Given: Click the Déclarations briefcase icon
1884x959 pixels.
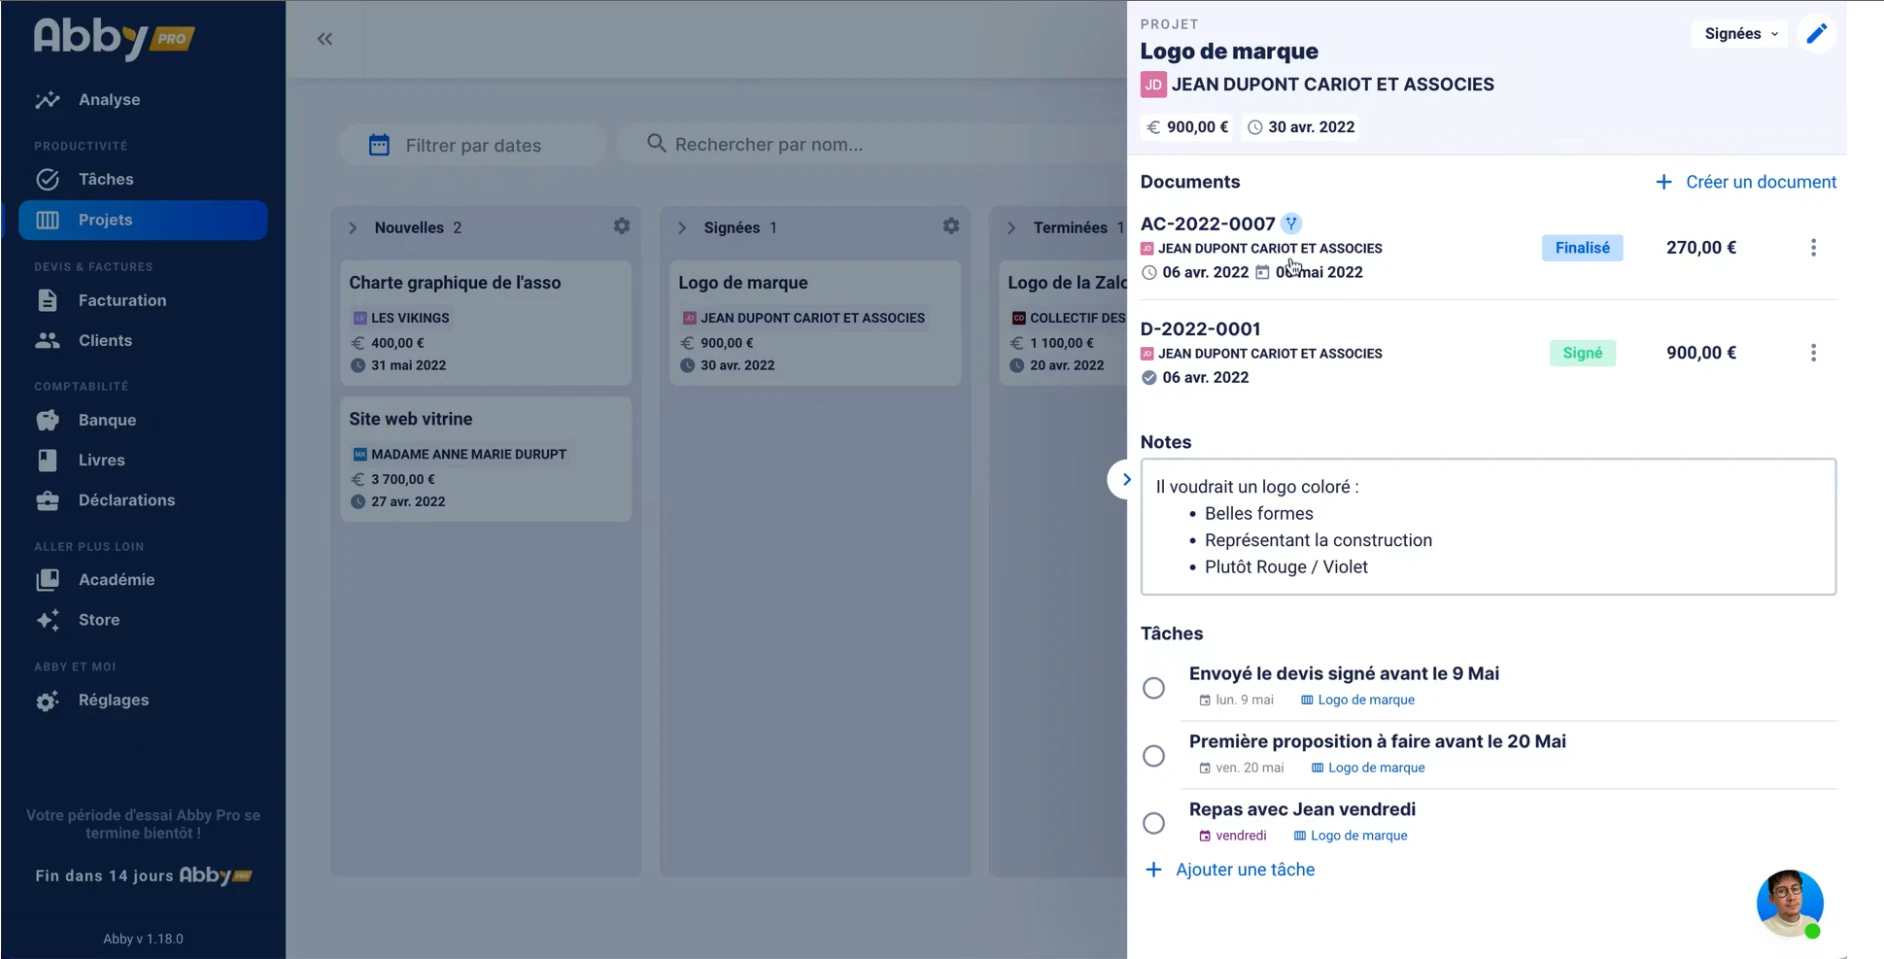Looking at the screenshot, I should click(47, 500).
